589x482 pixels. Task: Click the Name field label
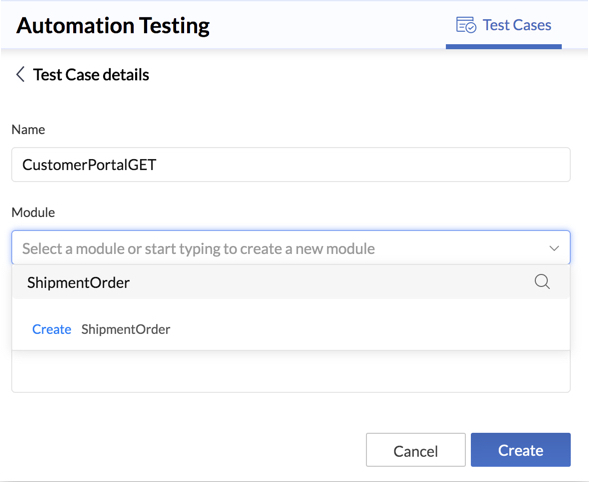click(29, 130)
